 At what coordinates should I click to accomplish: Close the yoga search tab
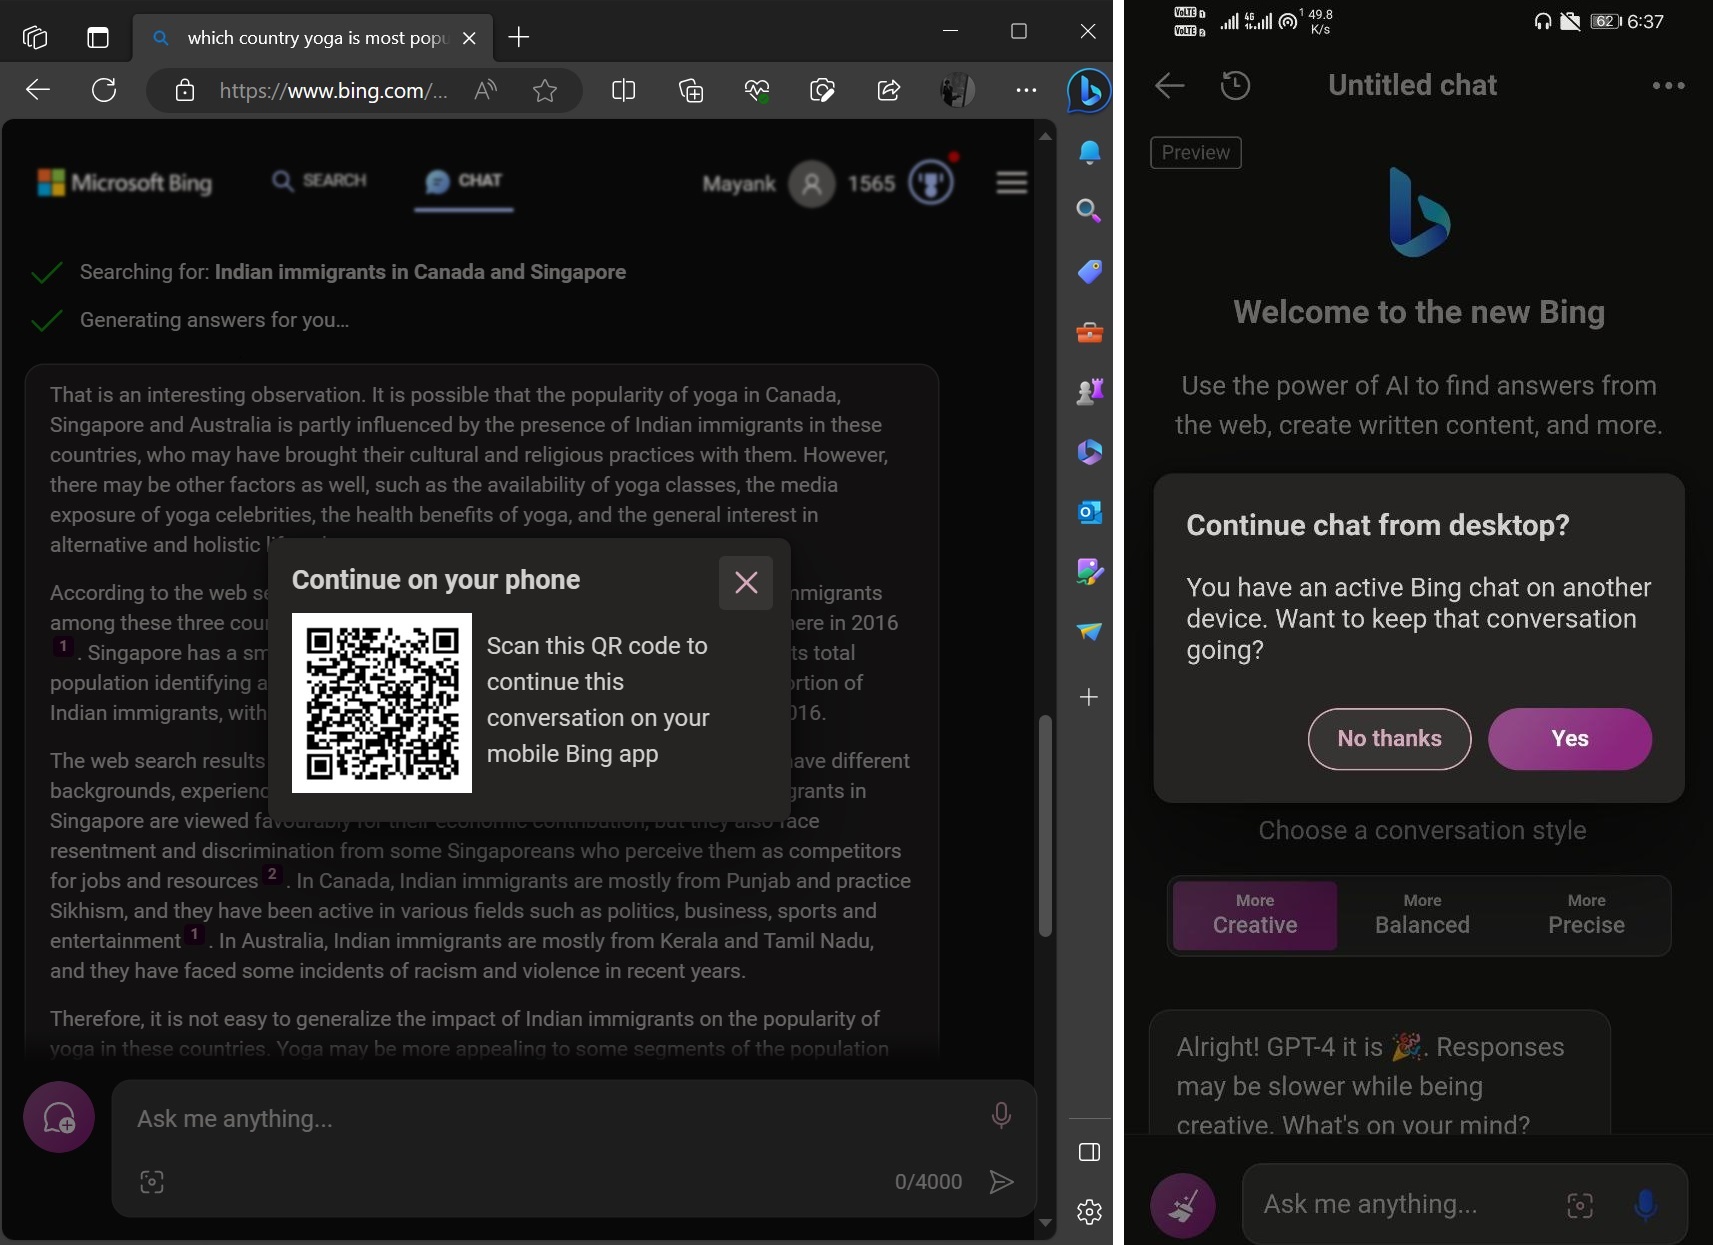click(x=469, y=38)
